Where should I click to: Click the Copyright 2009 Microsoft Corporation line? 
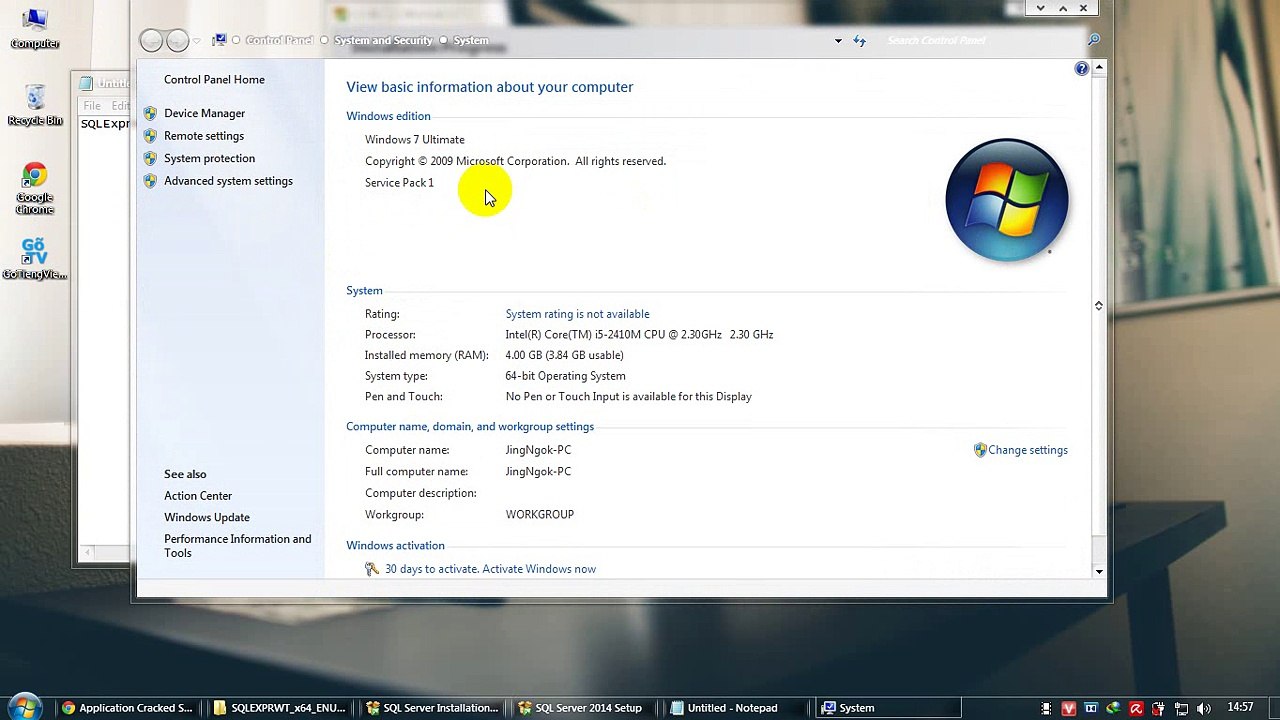[515, 161]
